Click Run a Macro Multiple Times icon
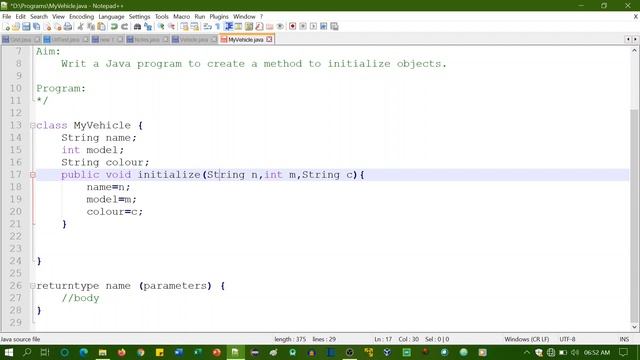This screenshot has height=360, width=640. point(324,27)
